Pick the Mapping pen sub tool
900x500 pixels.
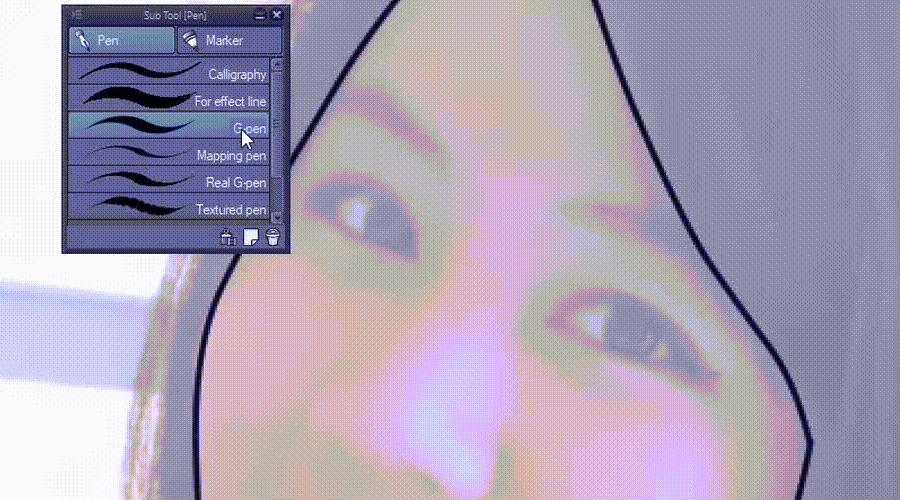pos(169,153)
